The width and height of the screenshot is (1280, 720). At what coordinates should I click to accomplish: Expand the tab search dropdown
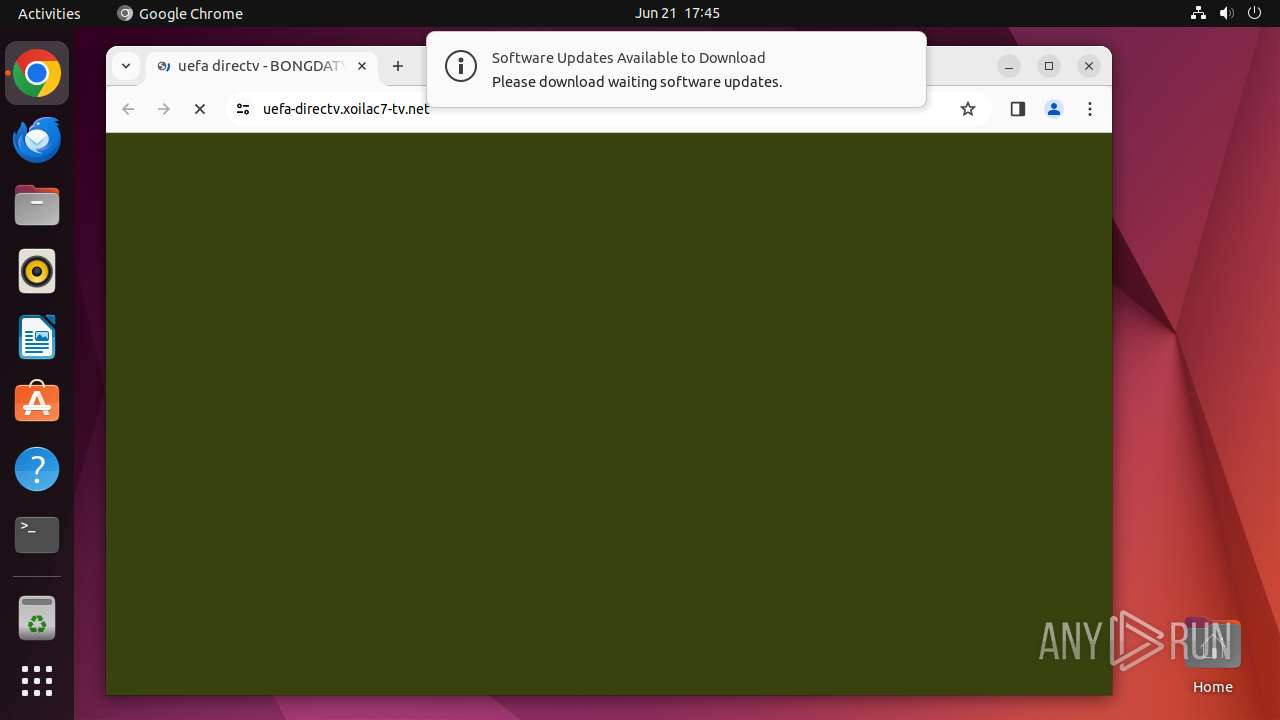coord(126,66)
